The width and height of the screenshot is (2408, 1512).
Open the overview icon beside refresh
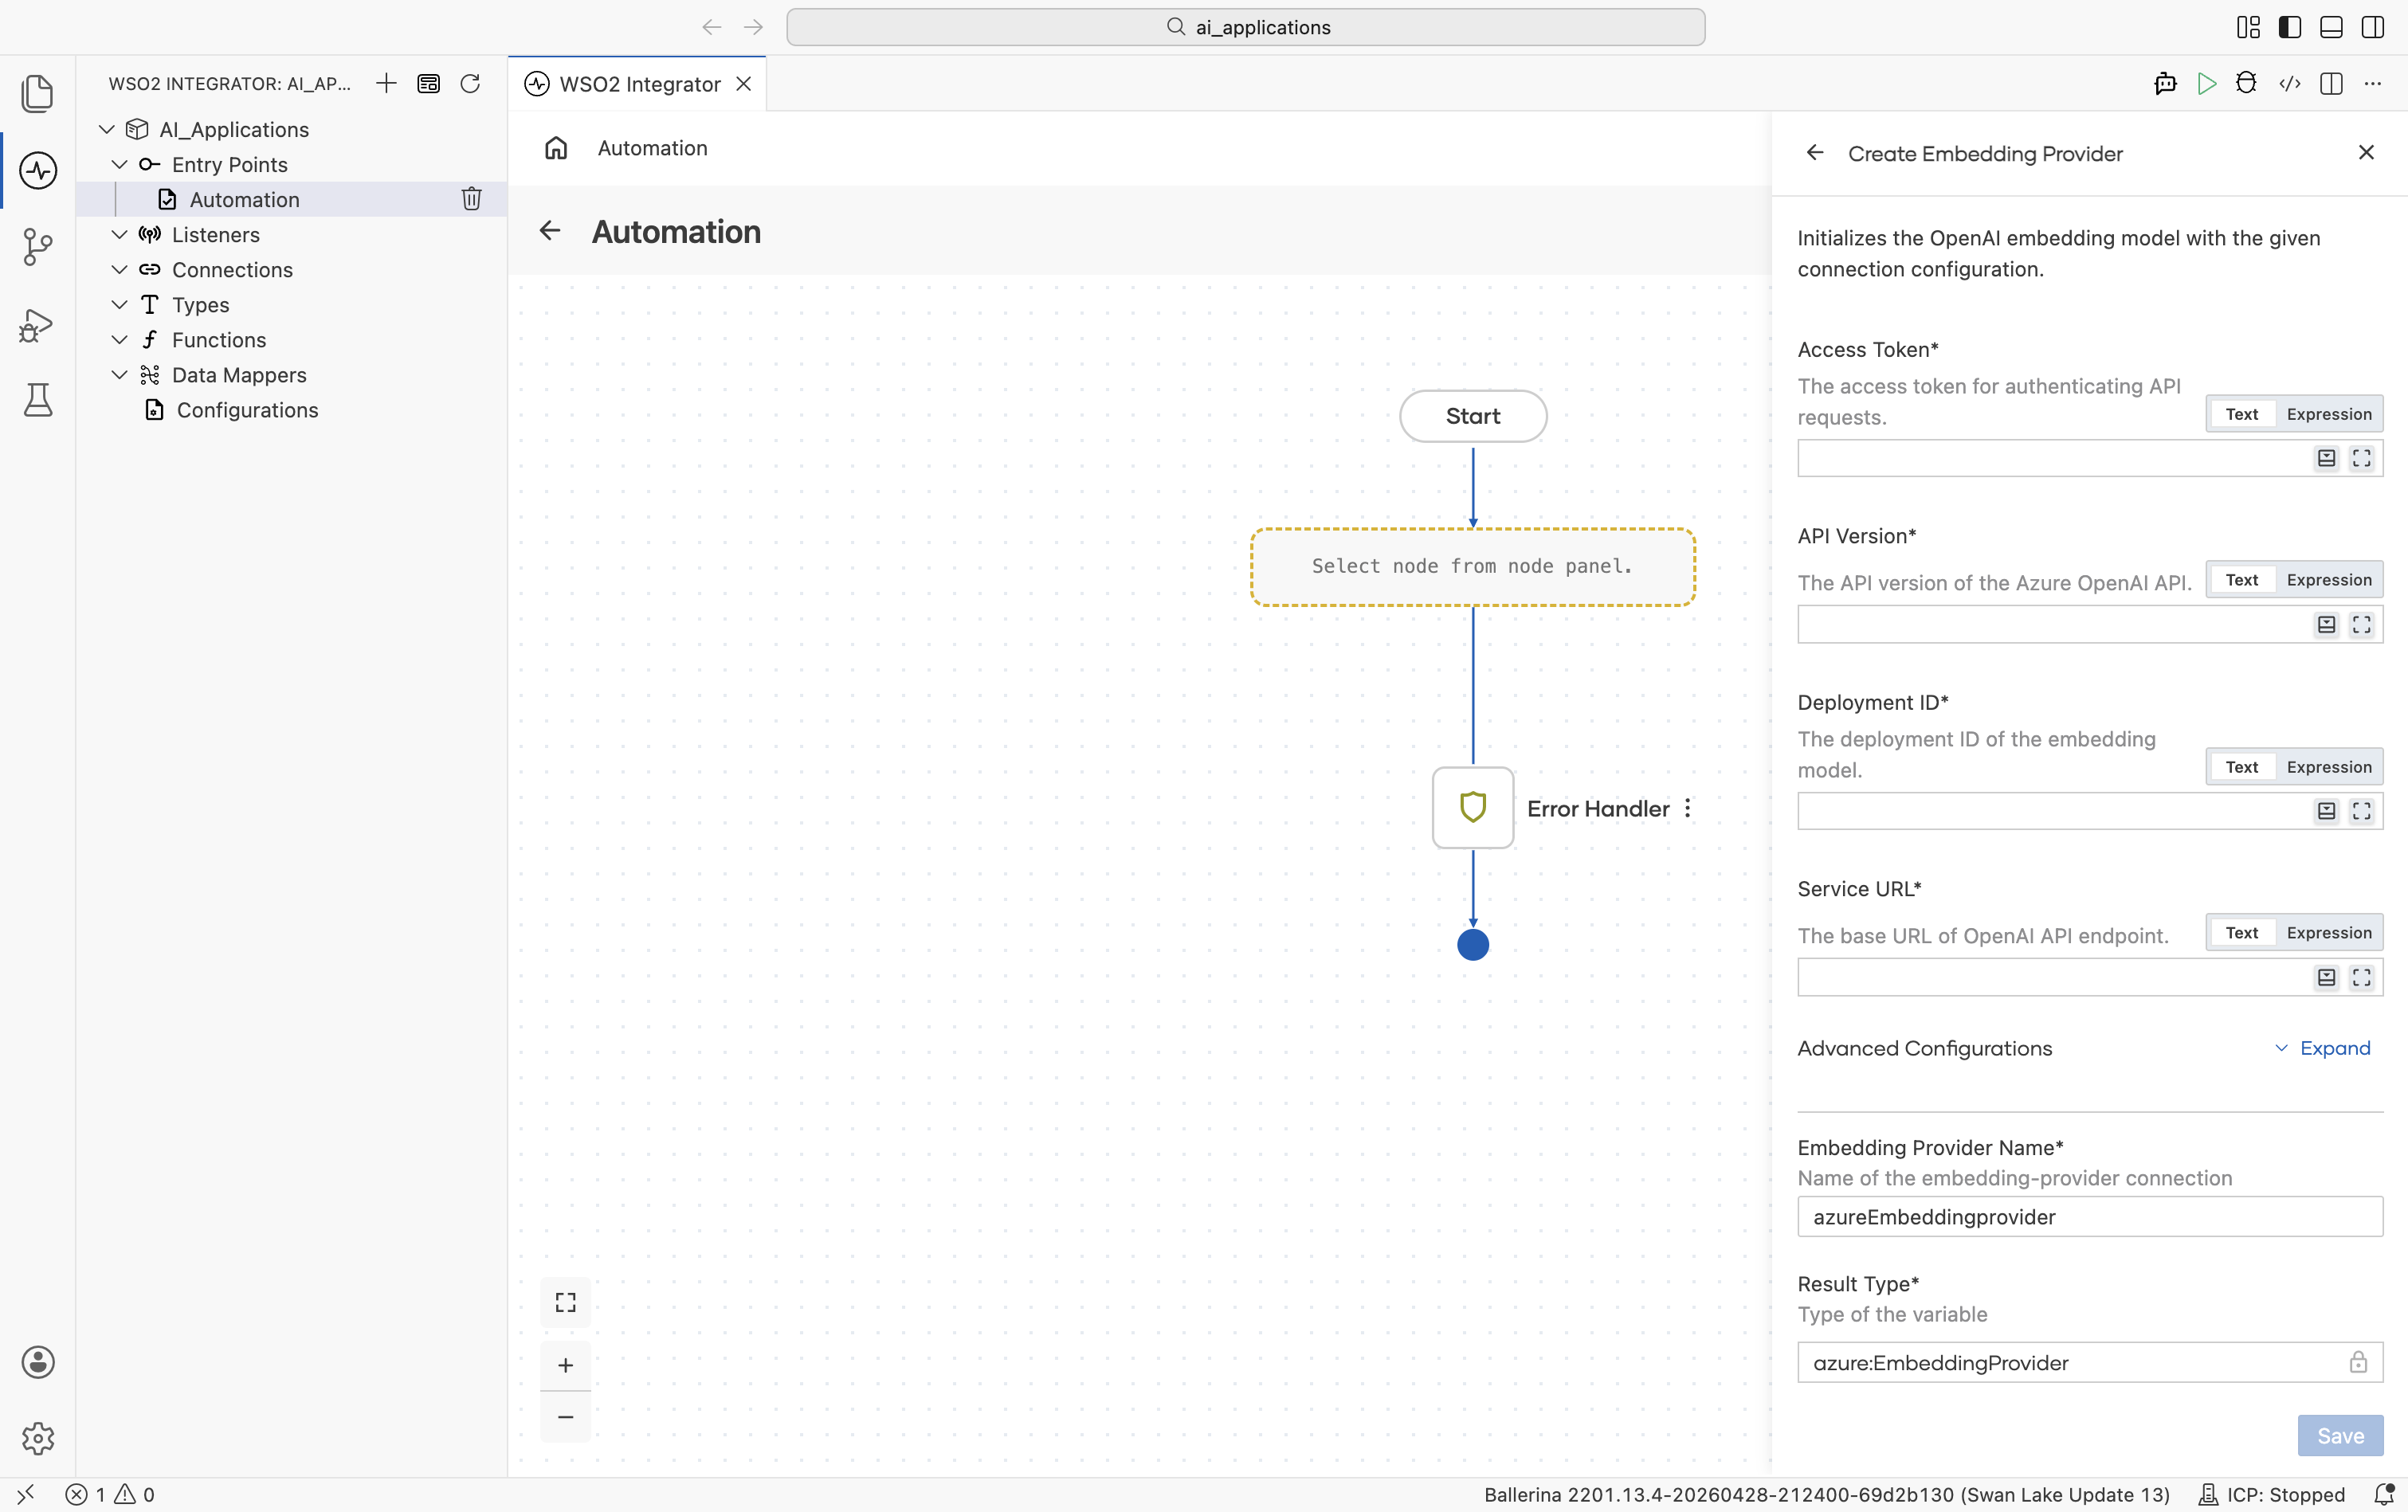(428, 83)
